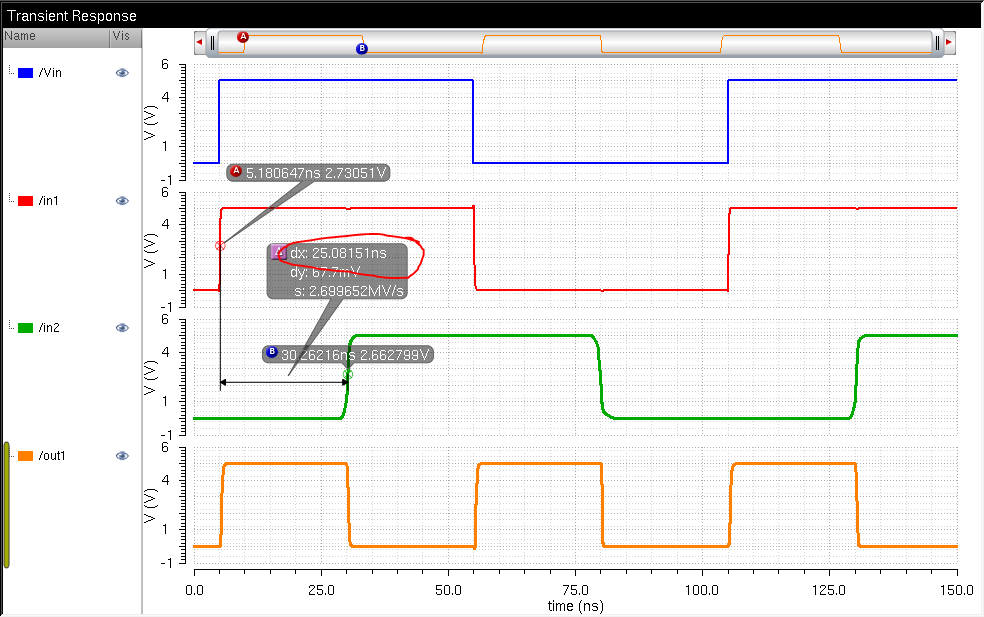Viewport: 984px width, 617px height.
Task: Select the /in1 trace name
Action: click(x=48, y=201)
